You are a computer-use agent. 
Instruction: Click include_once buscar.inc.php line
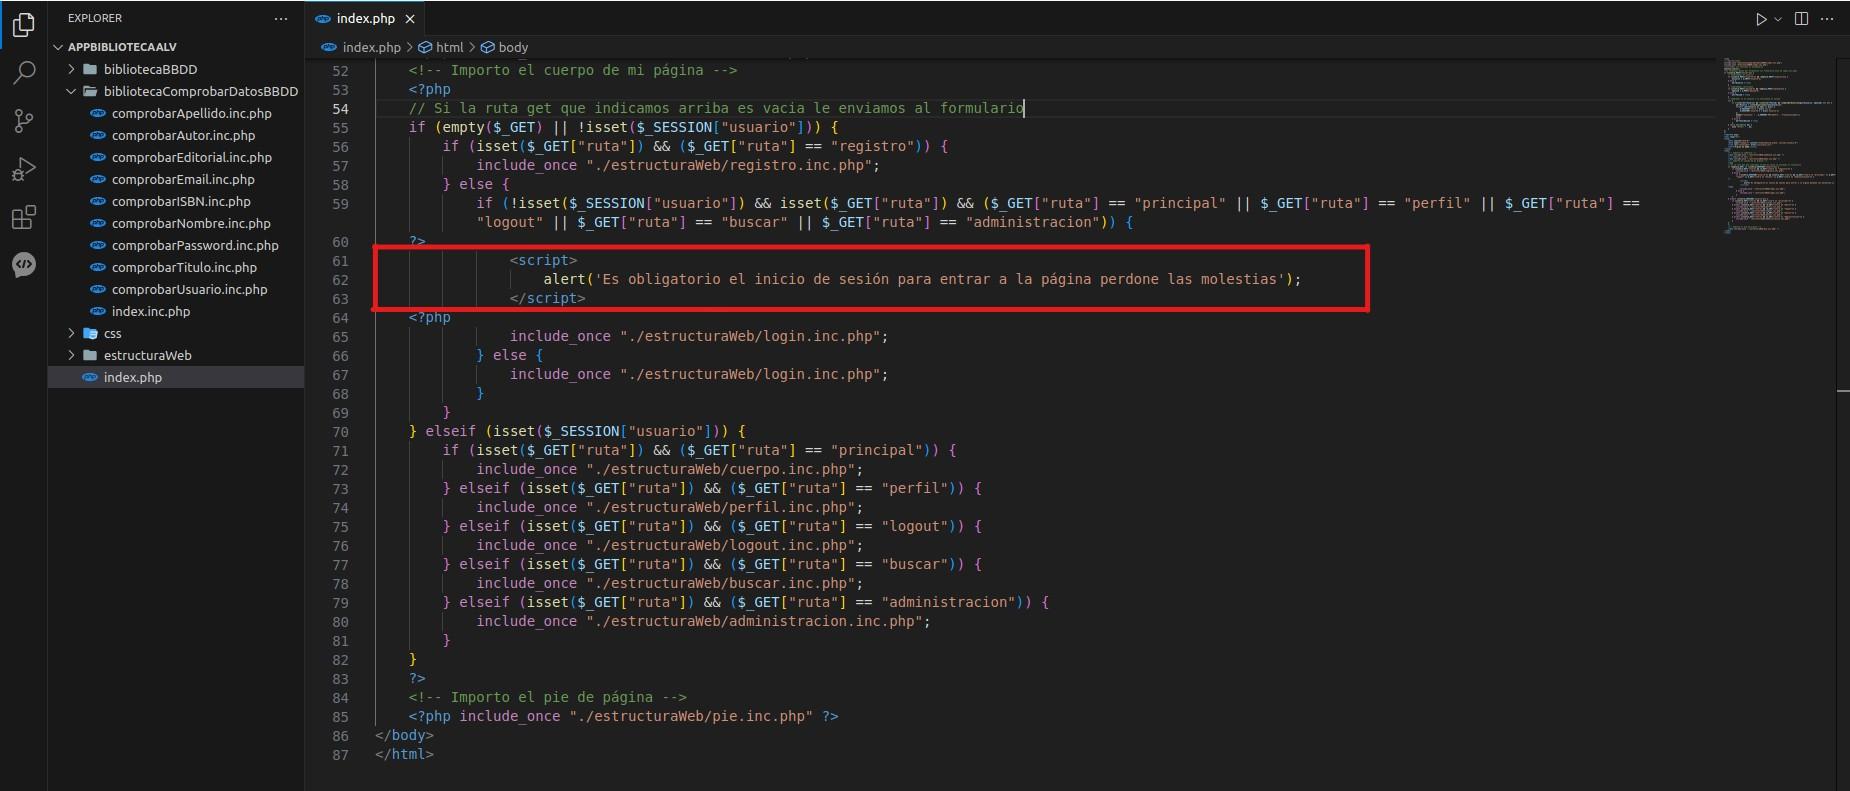coord(669,583)
